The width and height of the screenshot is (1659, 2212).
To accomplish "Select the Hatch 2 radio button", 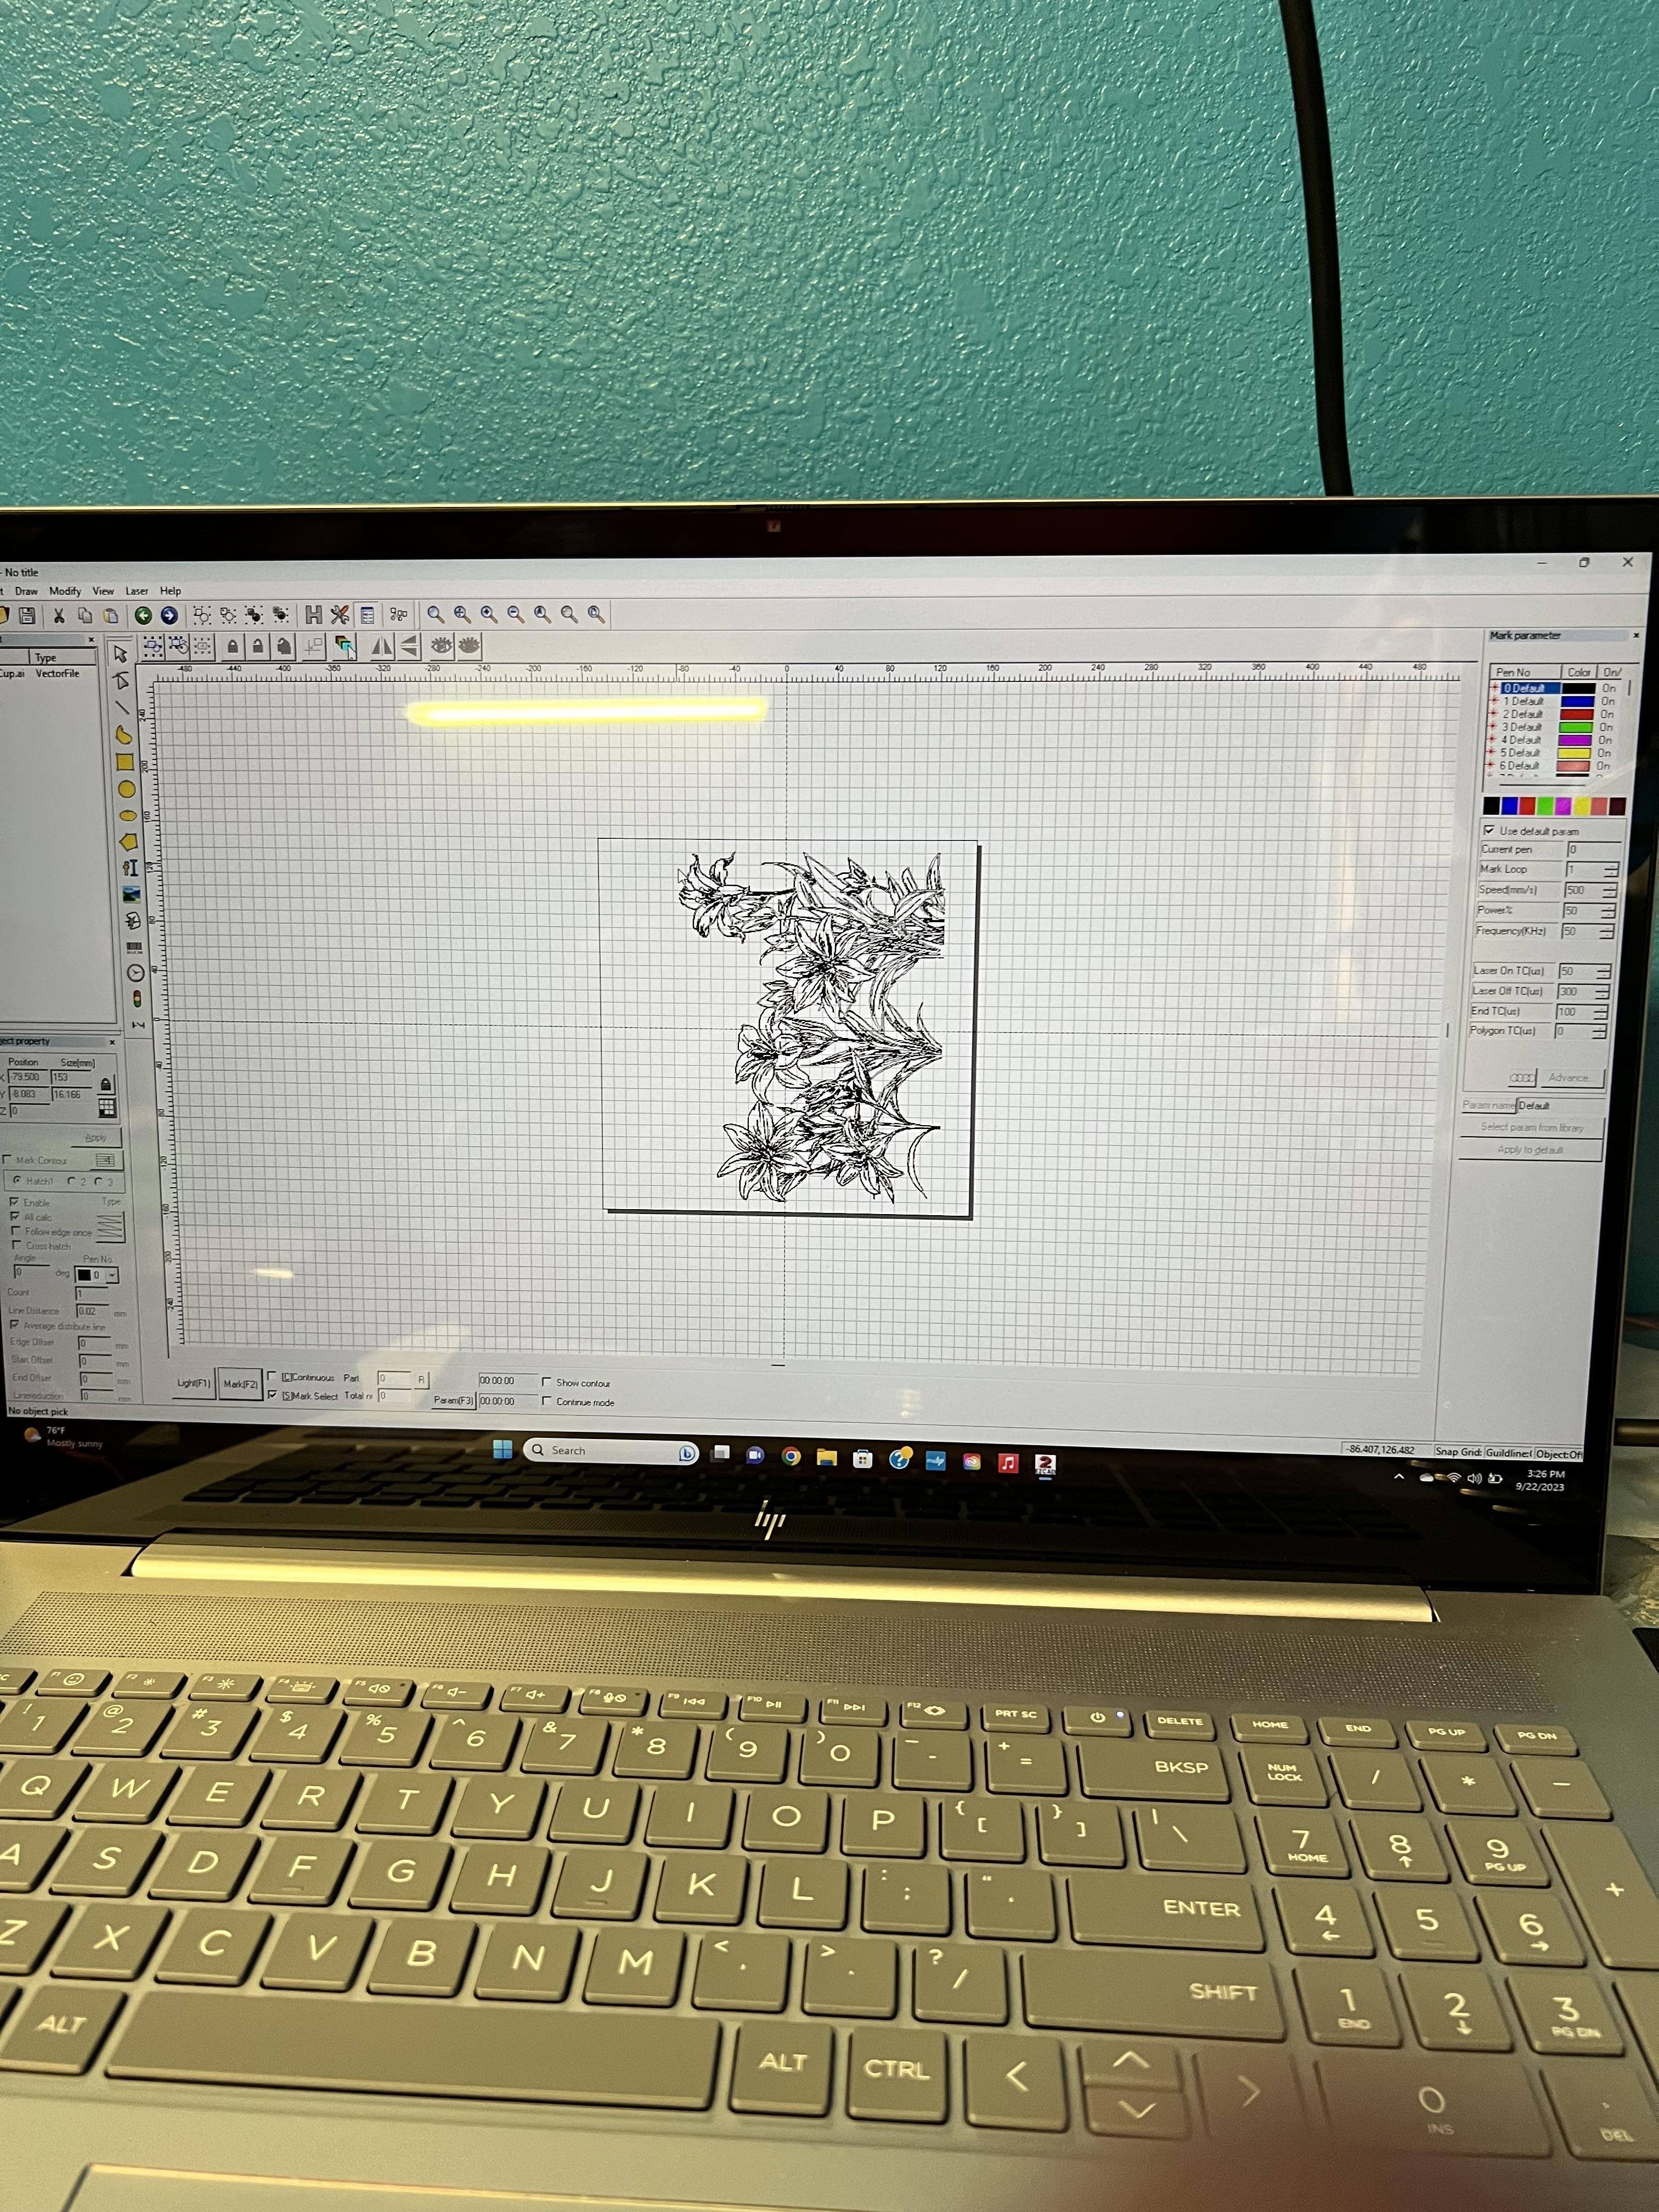I will [71, 1181].
